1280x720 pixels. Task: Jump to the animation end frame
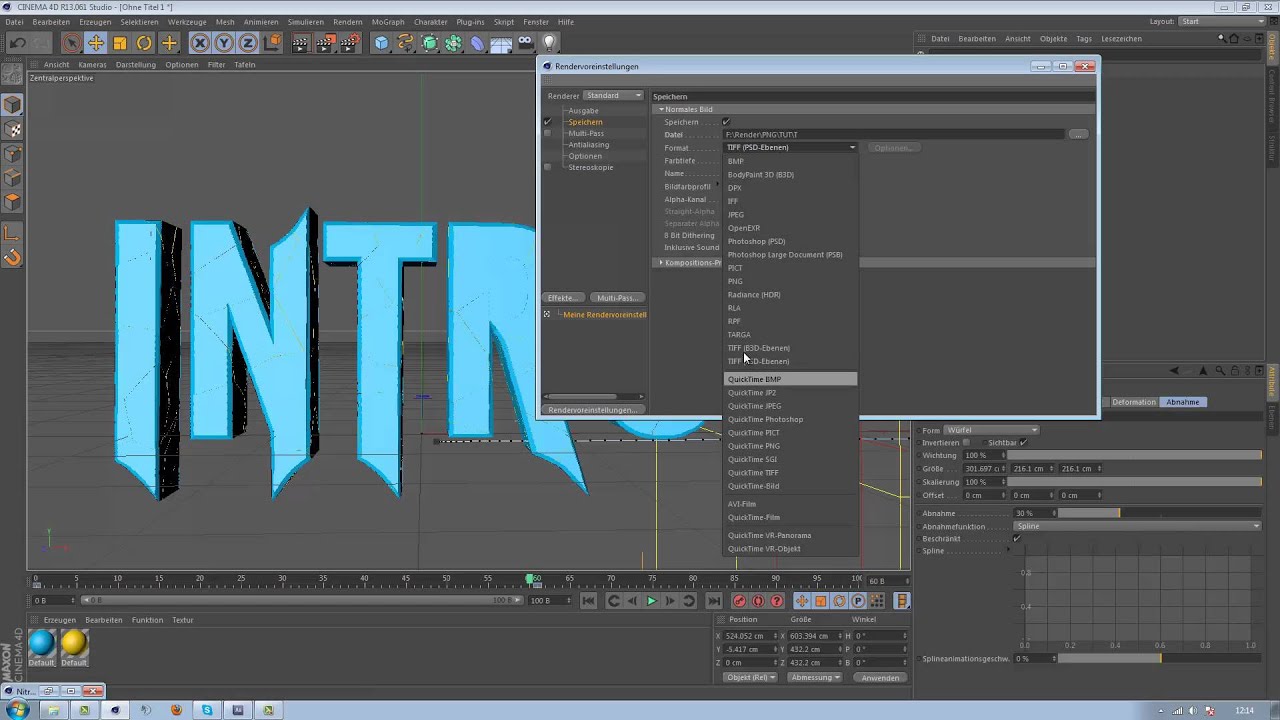(x=714, y=601)
